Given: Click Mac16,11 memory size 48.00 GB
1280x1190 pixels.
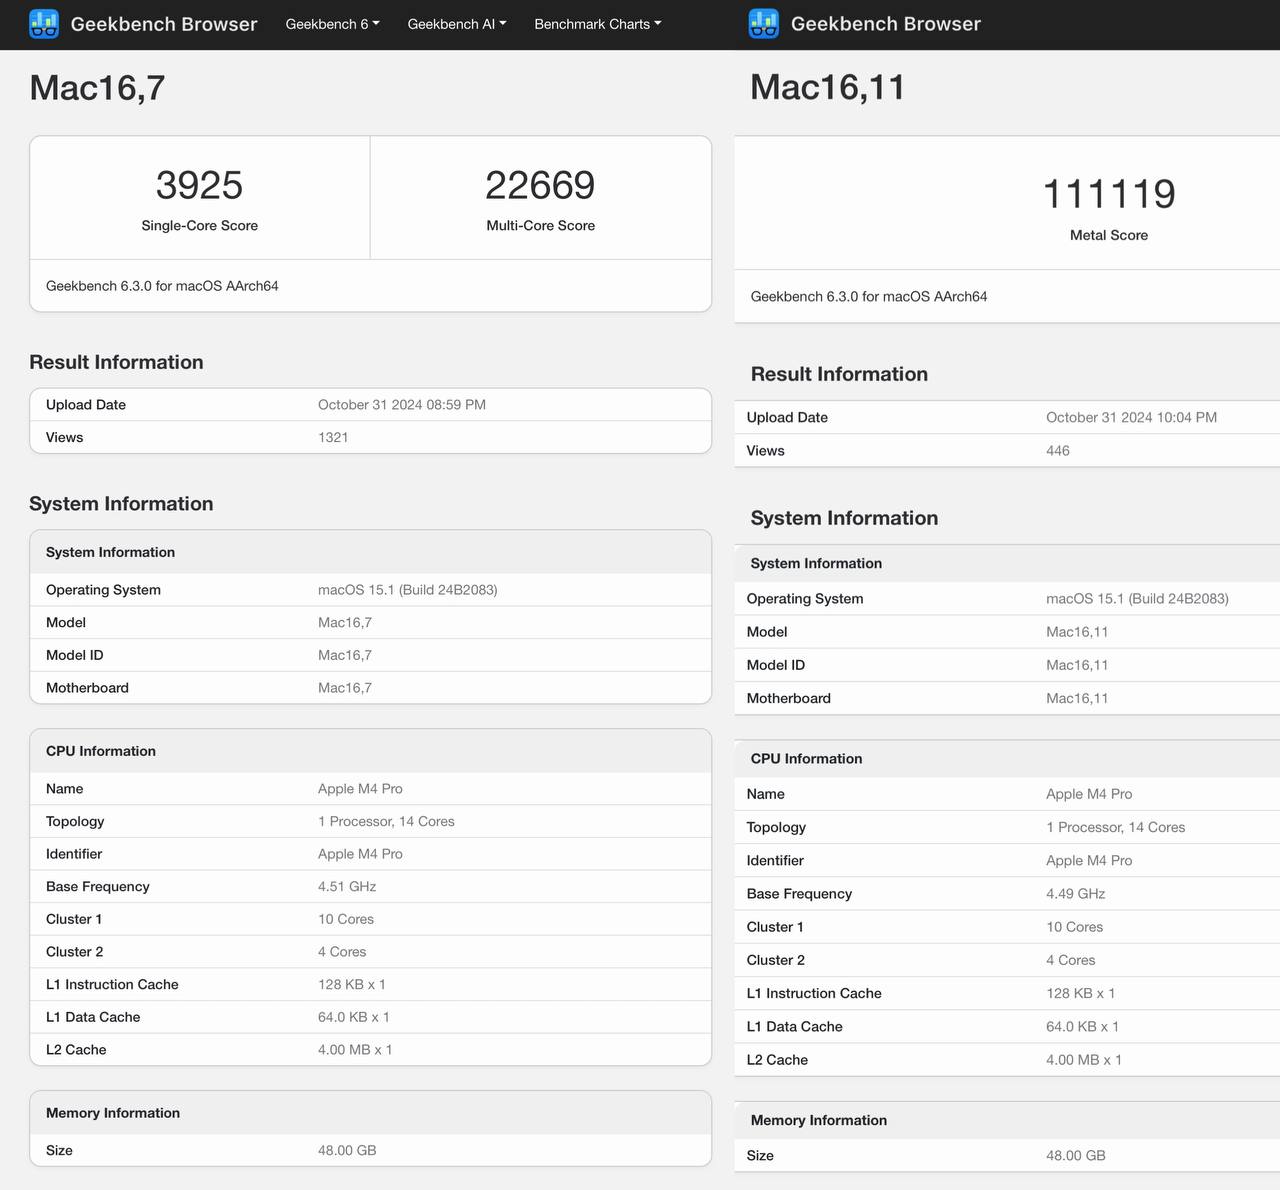Looking at the screenshot, I should click(1076, 1156).
